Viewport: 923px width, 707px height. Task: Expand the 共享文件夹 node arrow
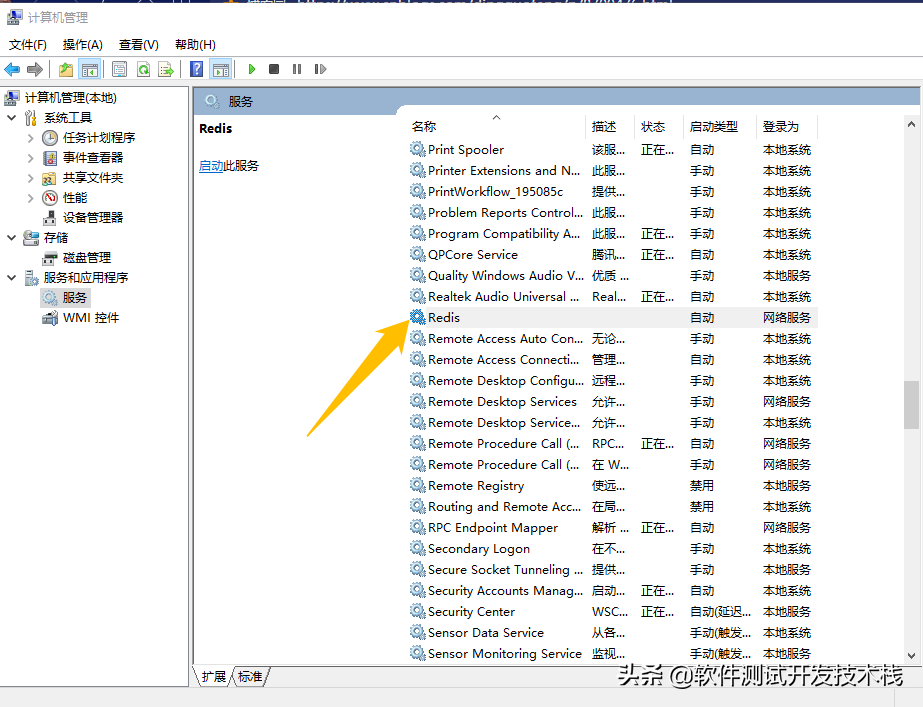(x=31, y=178)
